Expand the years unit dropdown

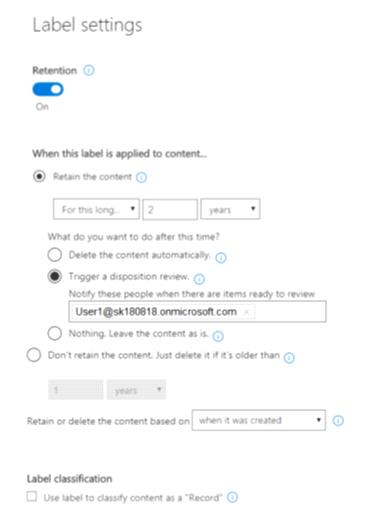click(x=230, y=209)
